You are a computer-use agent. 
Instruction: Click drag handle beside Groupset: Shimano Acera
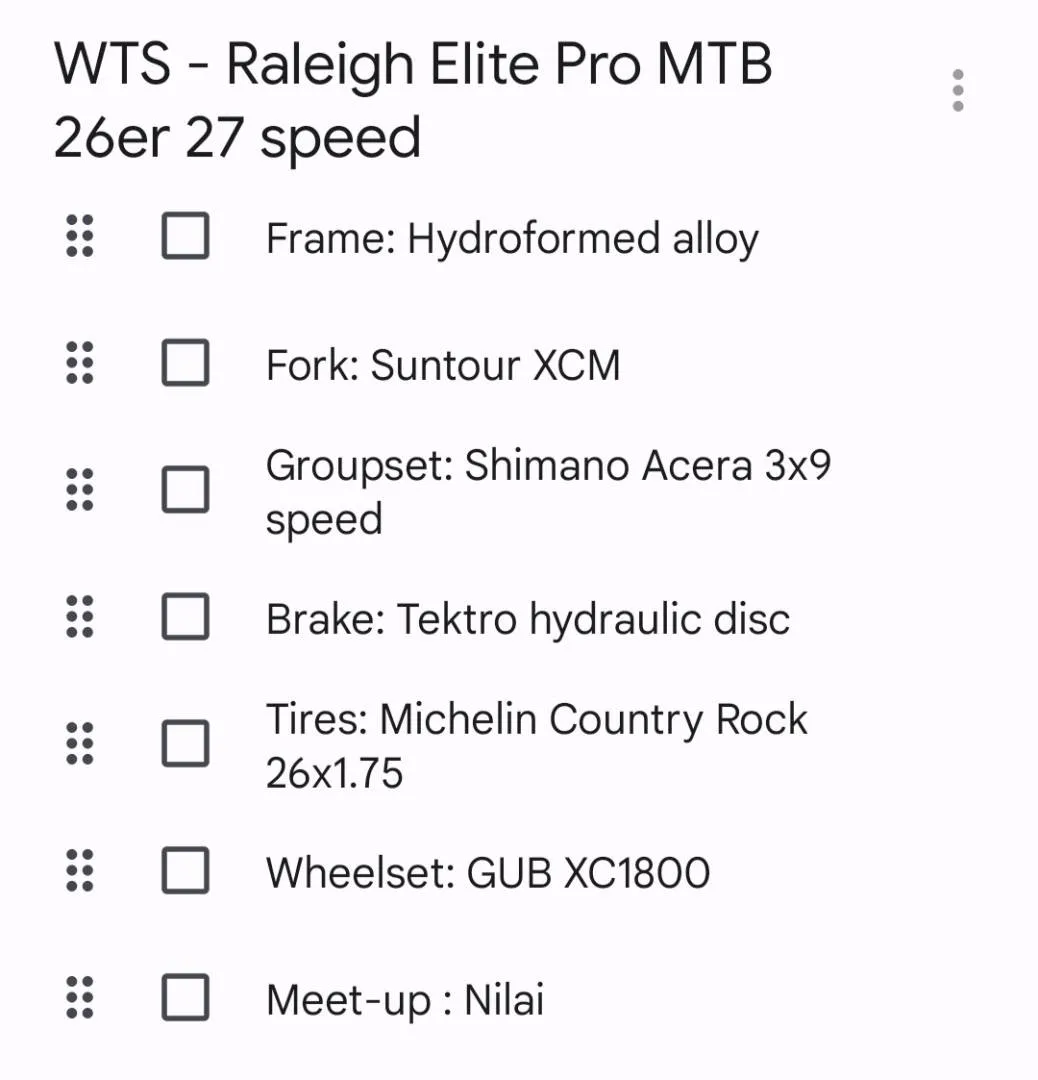pyautogui.click(x=80, y=490)
